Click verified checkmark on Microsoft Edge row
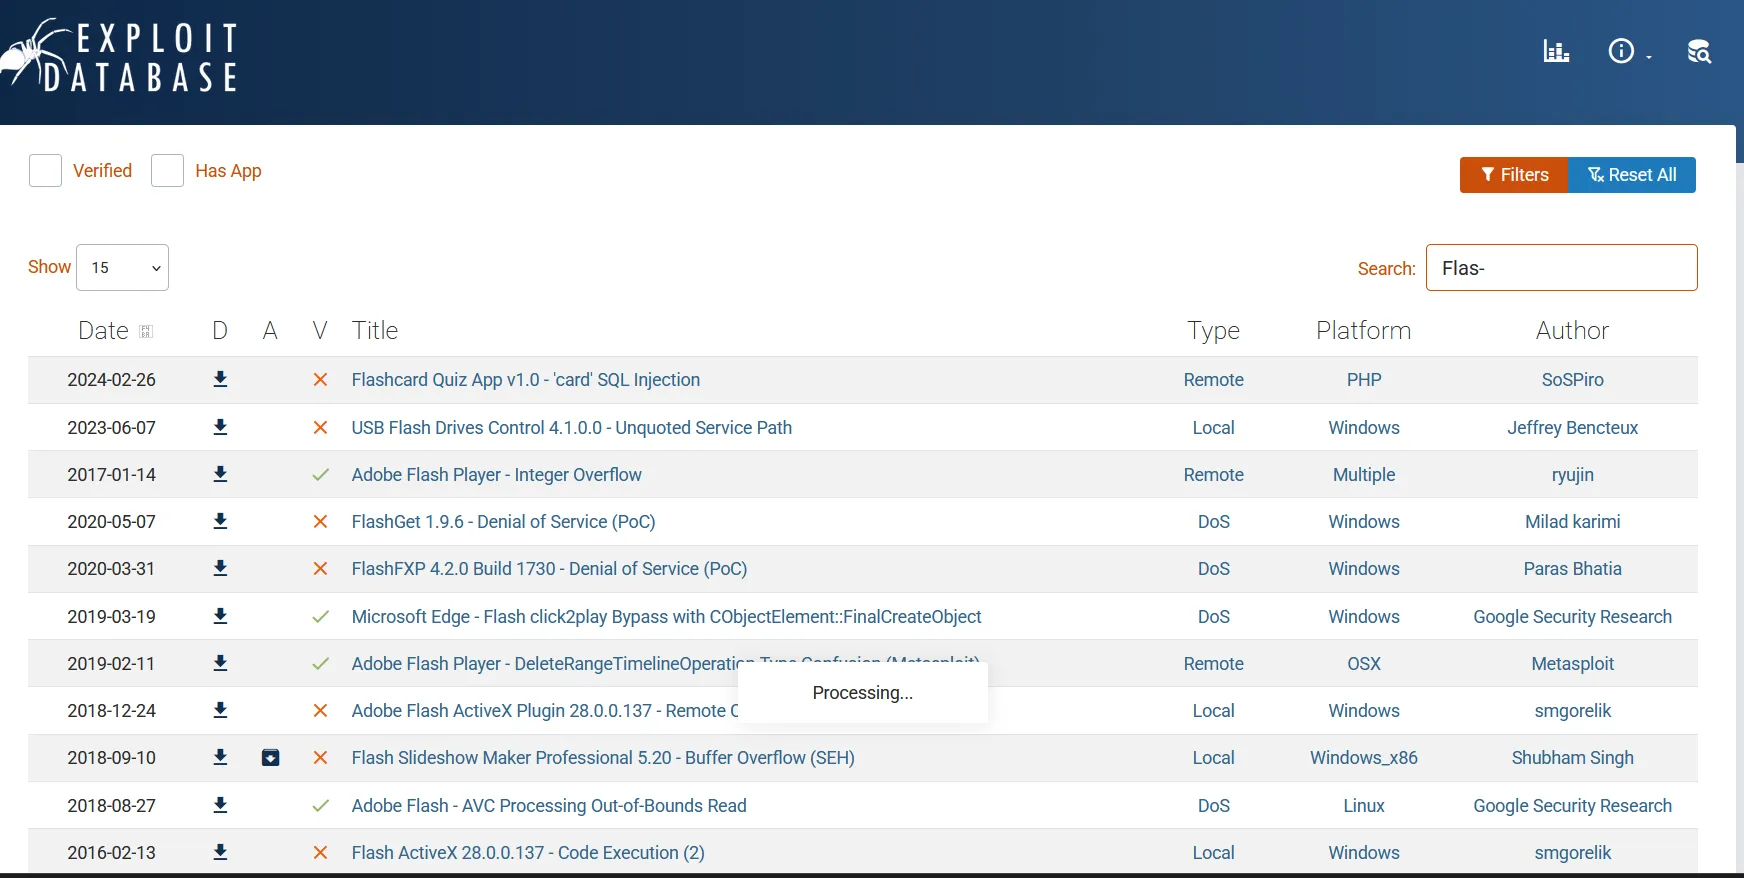 [320, 617]
